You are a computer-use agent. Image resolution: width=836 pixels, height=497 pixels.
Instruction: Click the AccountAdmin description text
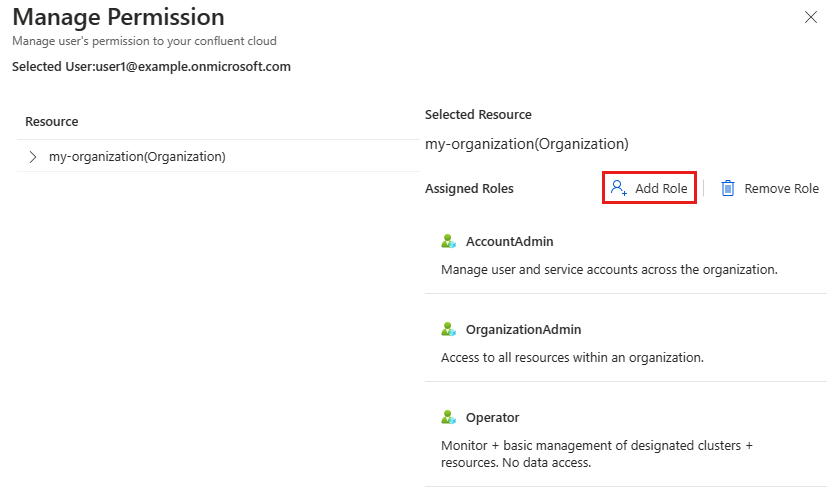coord(609,269)
